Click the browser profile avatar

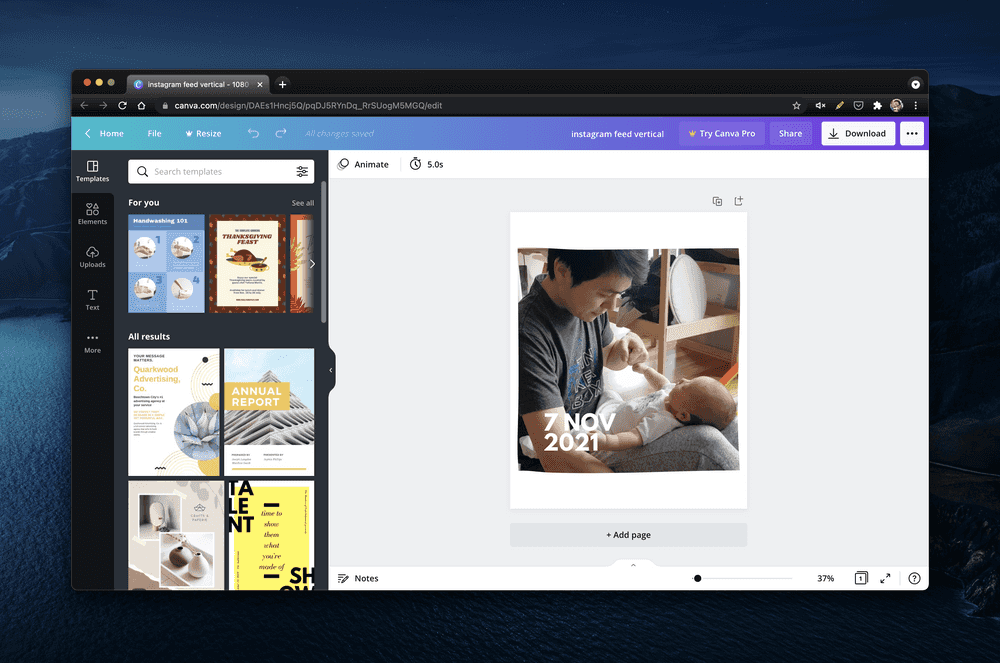pos(897,105)
